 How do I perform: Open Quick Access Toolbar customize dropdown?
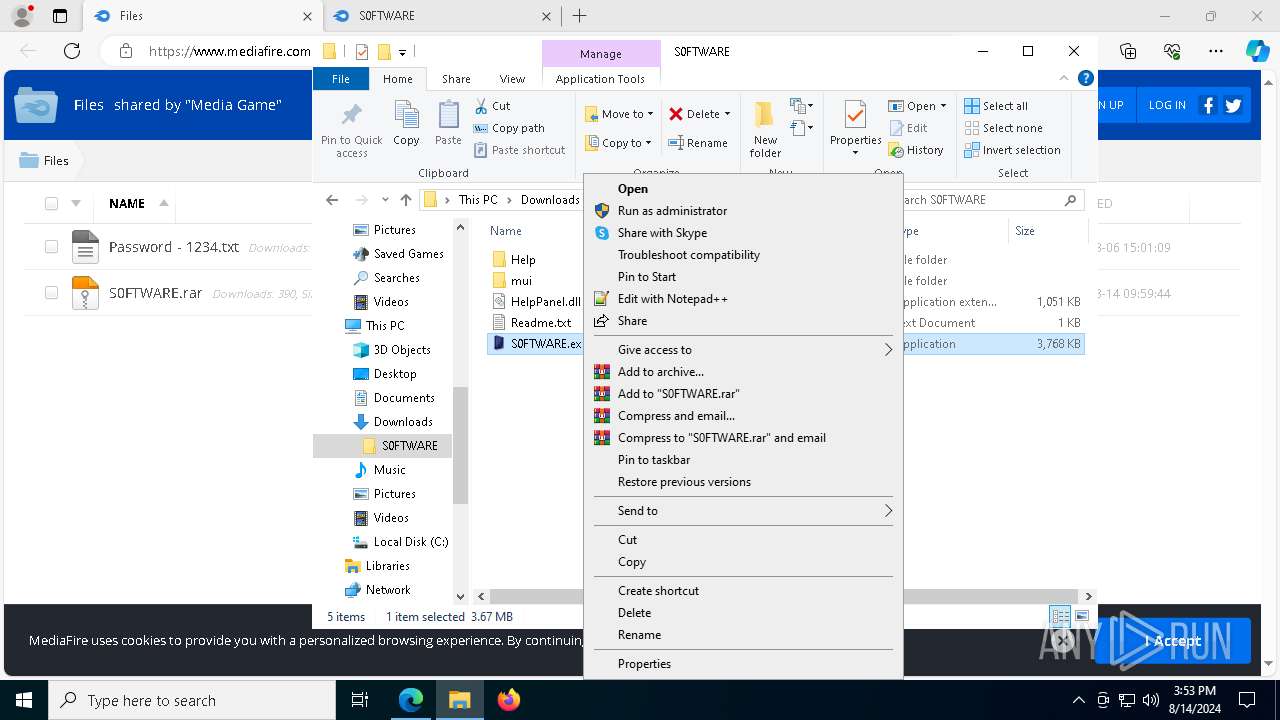coord(402,52)
